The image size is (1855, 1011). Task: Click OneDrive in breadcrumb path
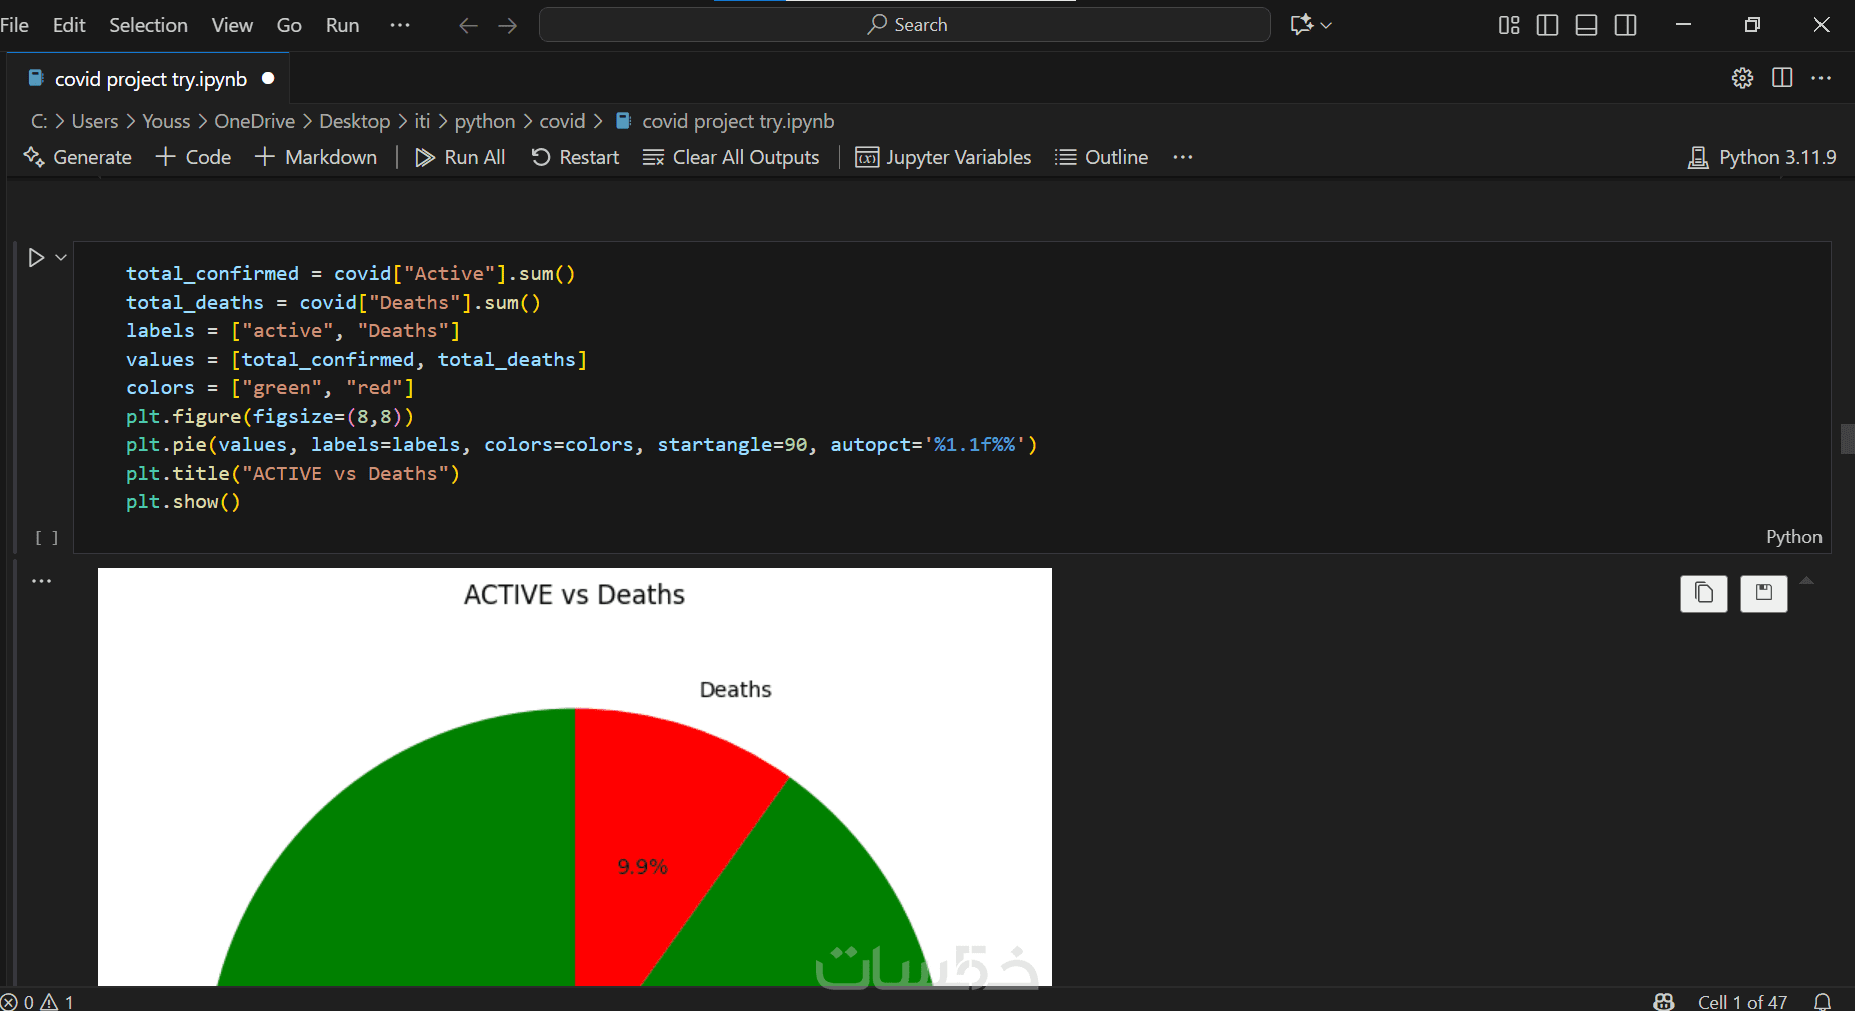(255, 121)
